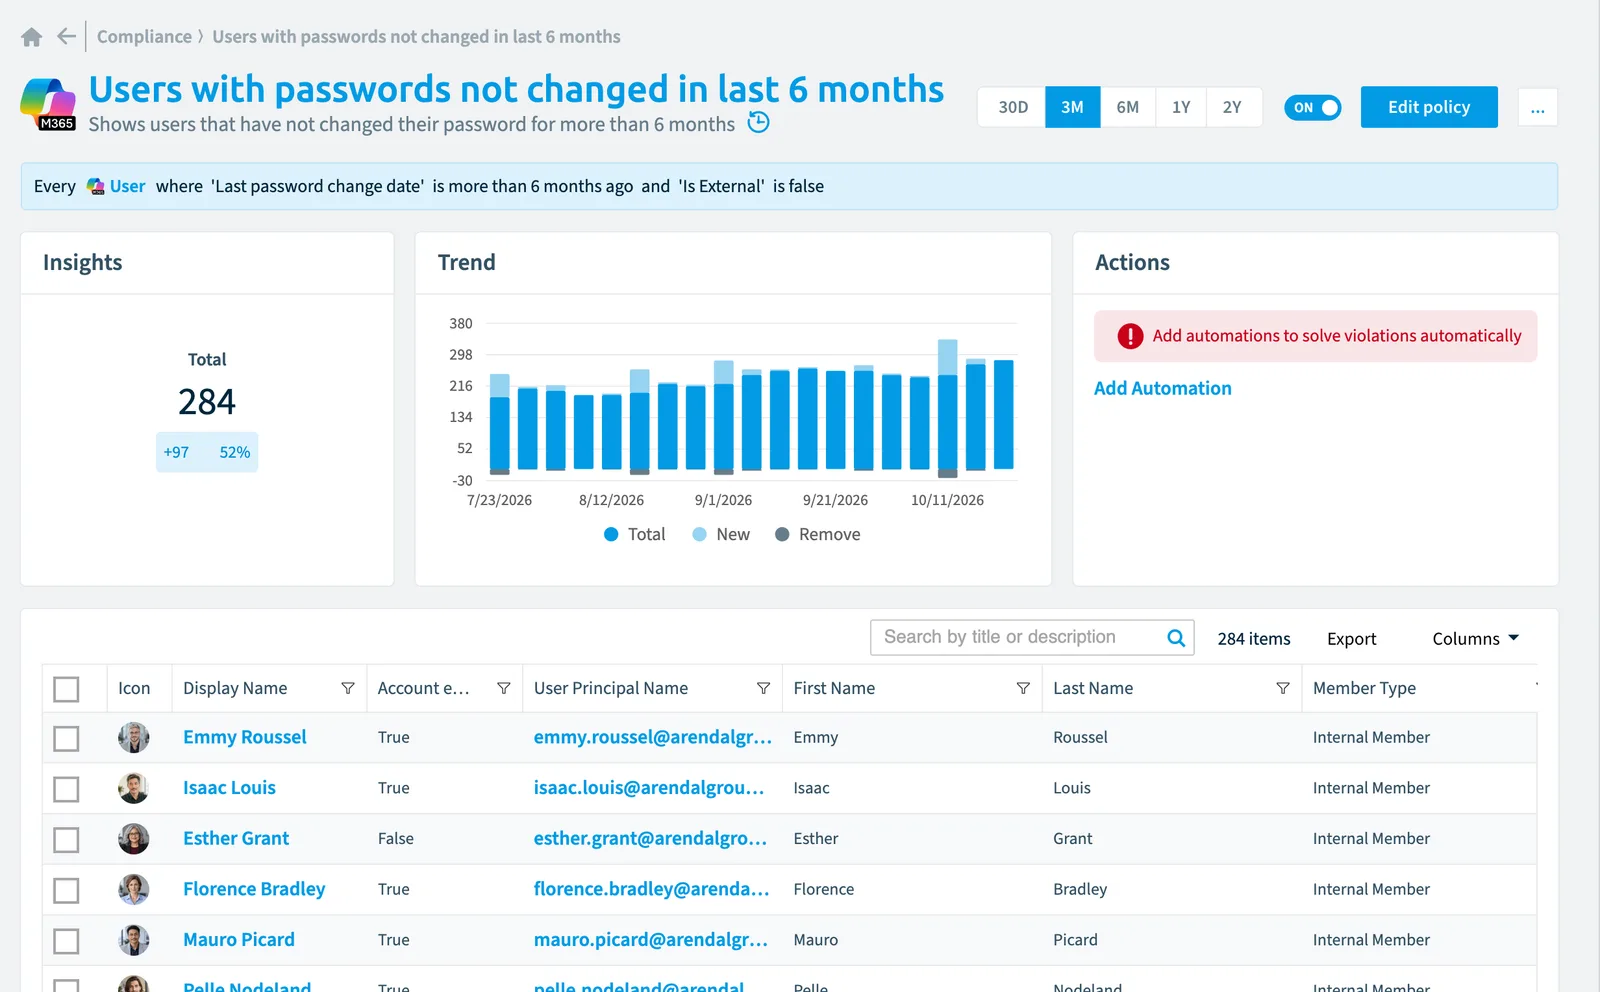The height and width of the screenshot is (992, 1600).
Task: Check the select-all header checkbox
Action: (66, 689)
